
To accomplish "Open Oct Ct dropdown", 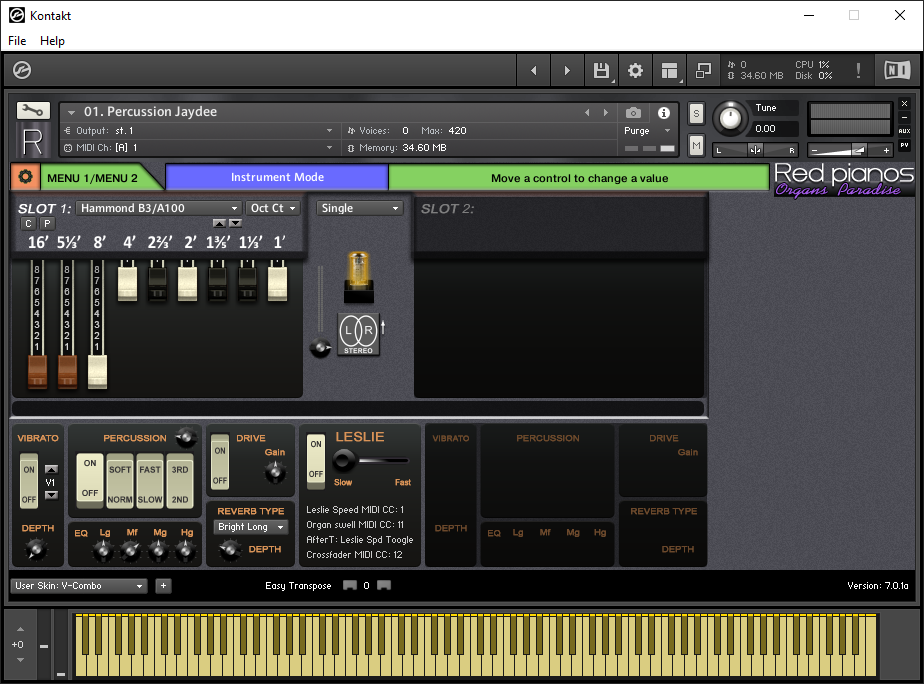I will (x=273, y=208).
